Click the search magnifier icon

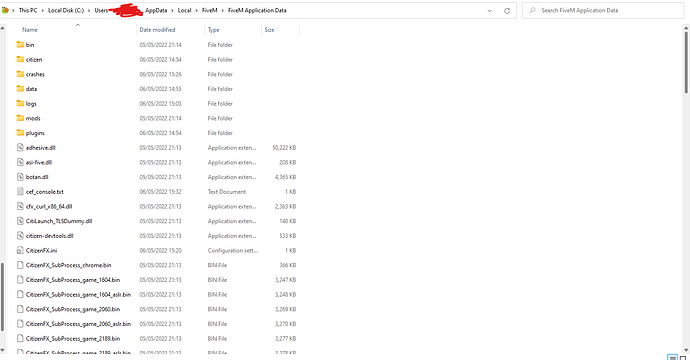pyautogui.click(x=532, y=10)
